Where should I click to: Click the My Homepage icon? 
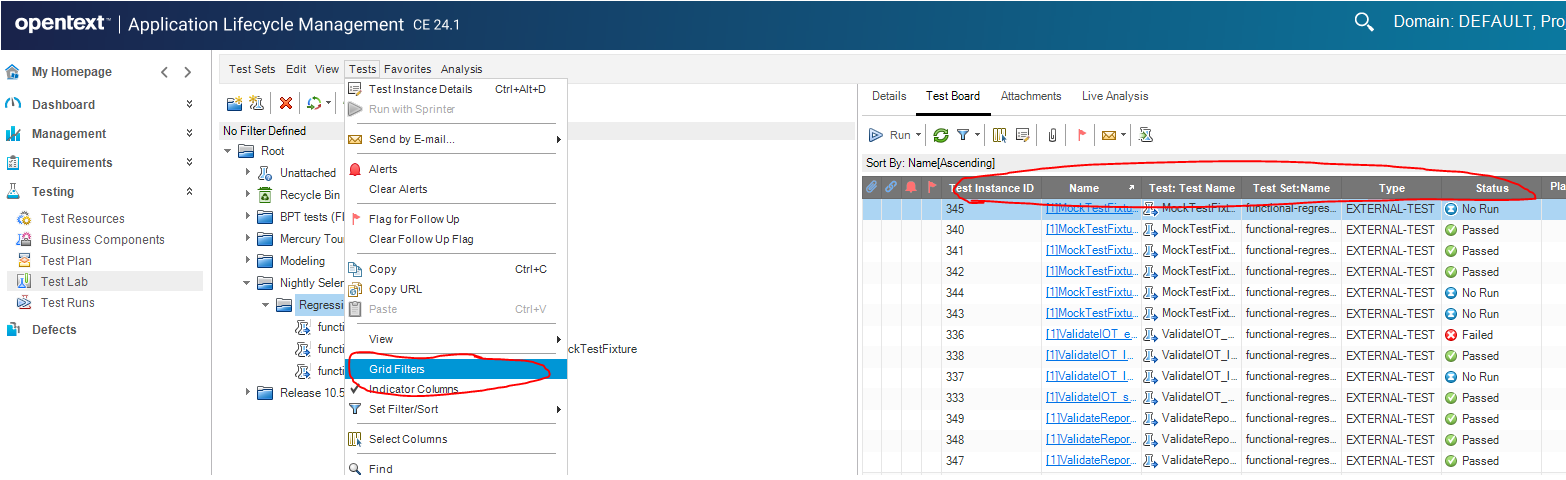coord(12,72)
